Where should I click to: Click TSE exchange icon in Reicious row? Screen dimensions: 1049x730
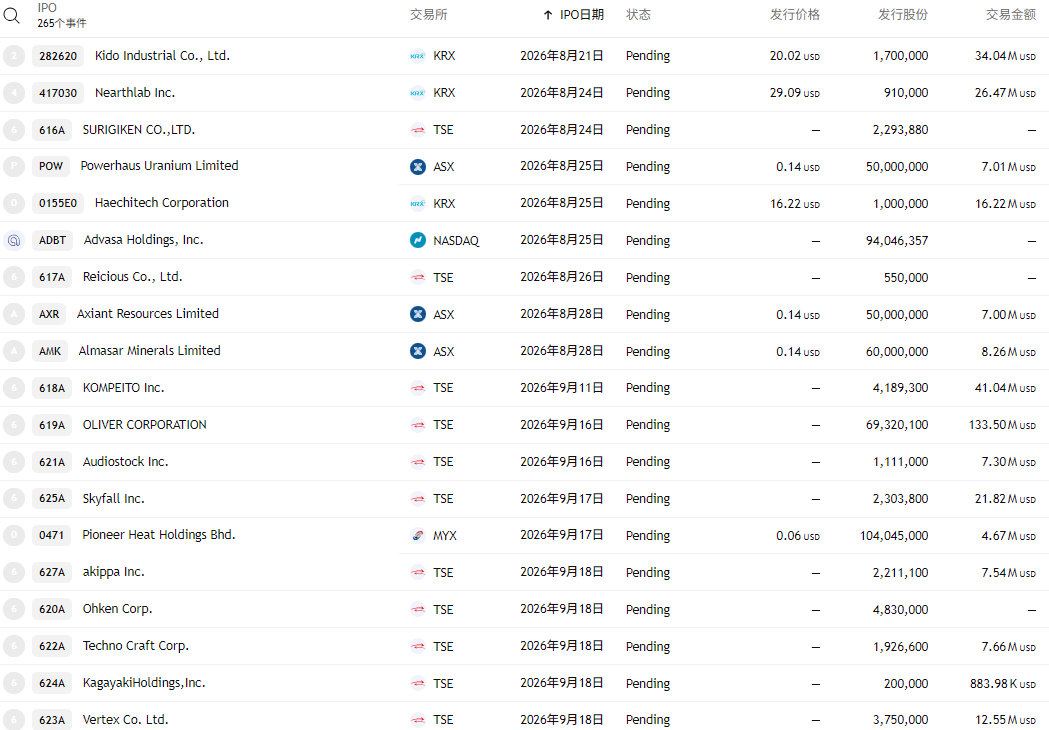pos(417,277)
